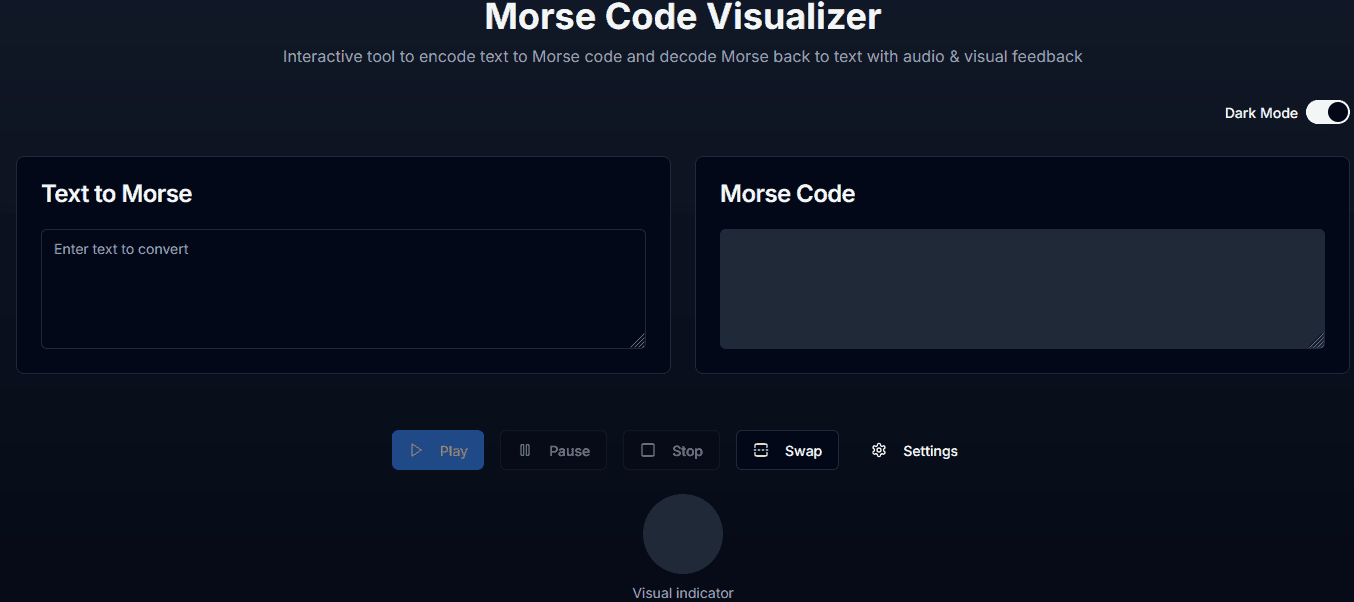The width and height of the screenshot is (1354, 602).
Task: Click the Stop square icon
Action: tap(648, 450)
